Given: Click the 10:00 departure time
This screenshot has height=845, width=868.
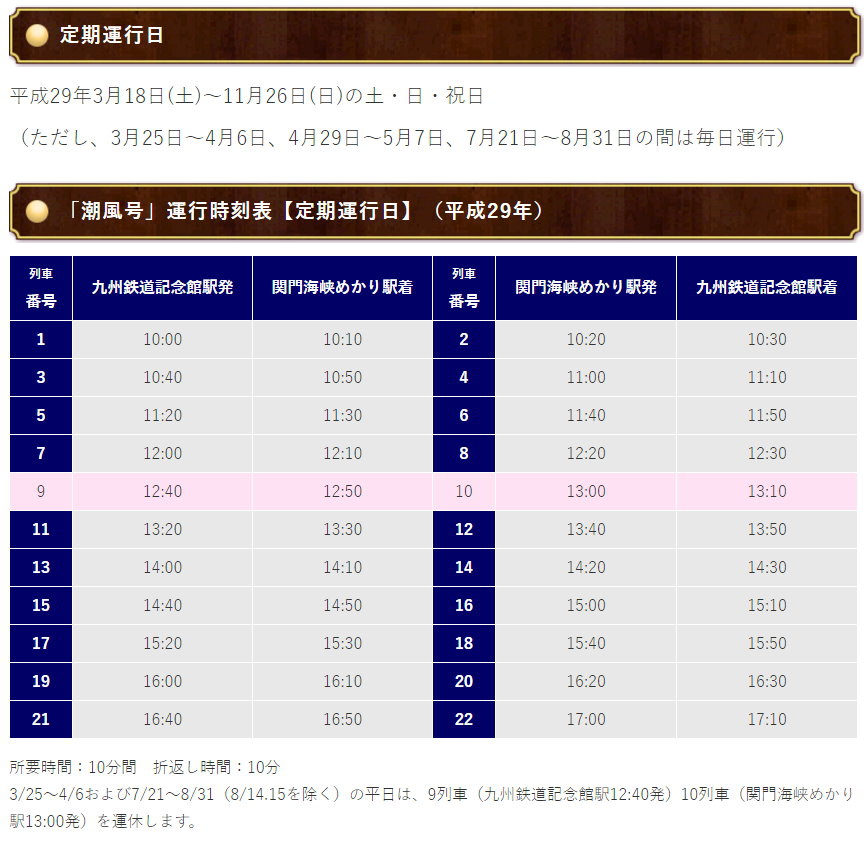Looking at the screenshot, I should click(x=162, y=339).
